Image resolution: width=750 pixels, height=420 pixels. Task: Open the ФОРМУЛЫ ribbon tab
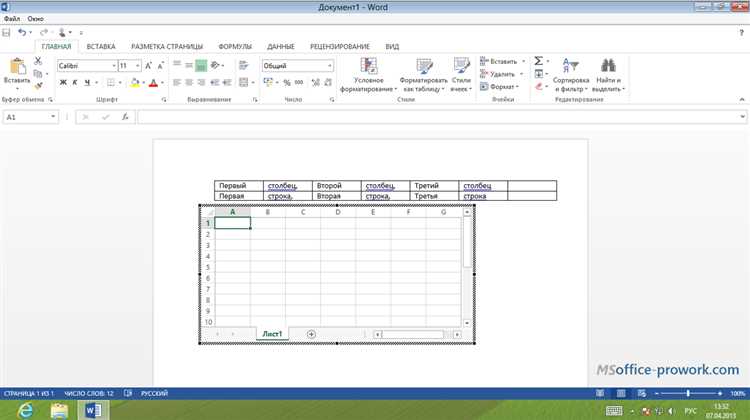point(235,46)
